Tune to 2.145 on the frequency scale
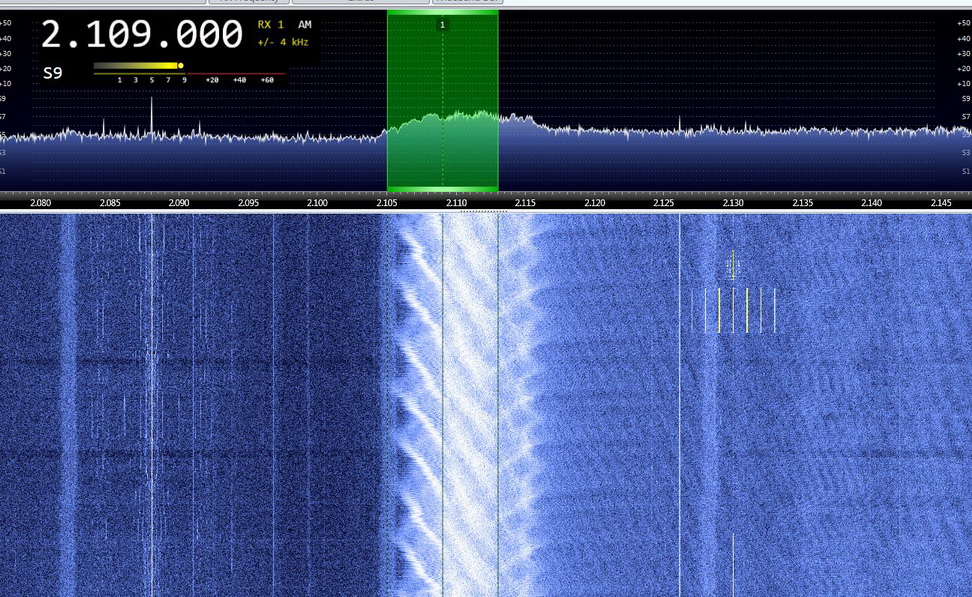972x597 pixels. point(940,203)
